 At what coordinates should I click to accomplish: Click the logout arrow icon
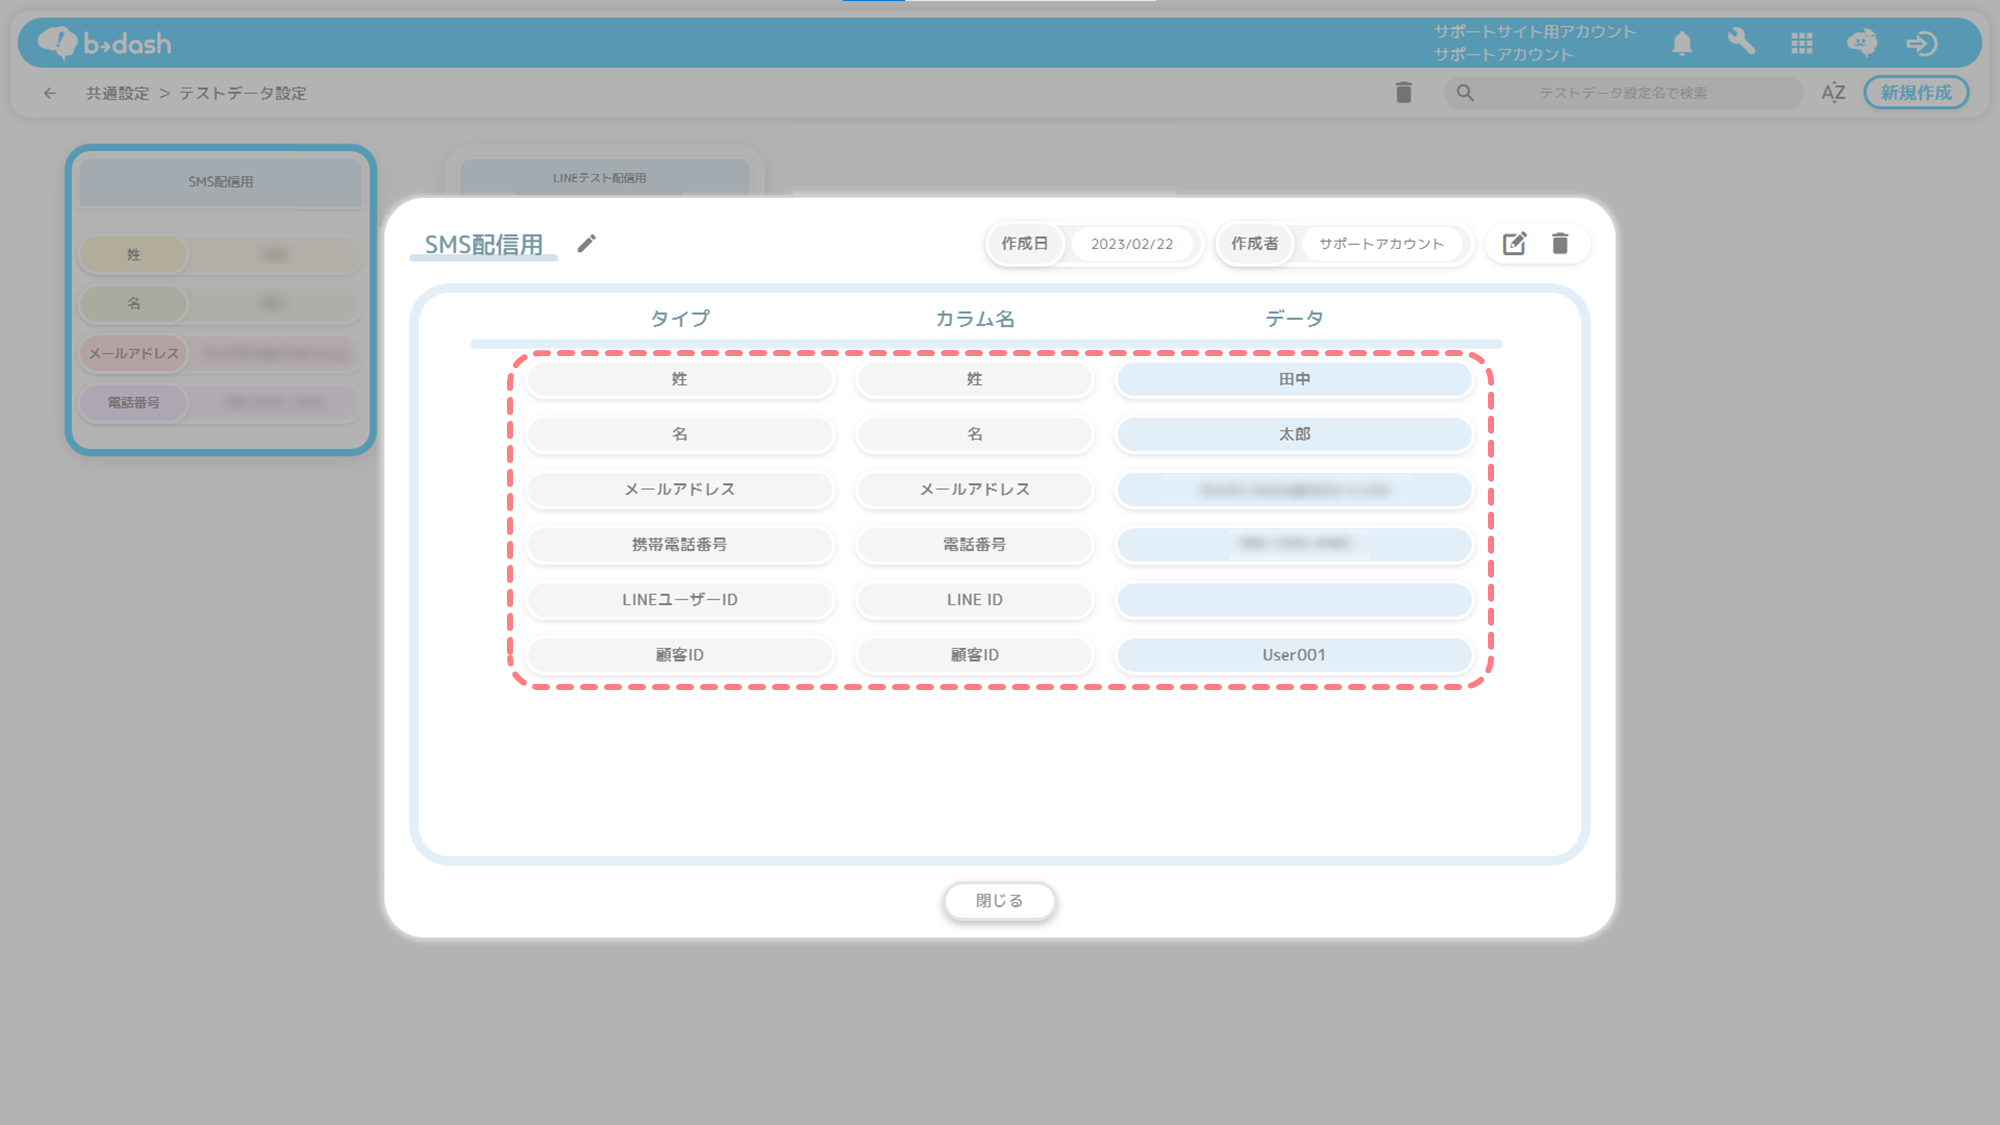tap(1921, 43)
